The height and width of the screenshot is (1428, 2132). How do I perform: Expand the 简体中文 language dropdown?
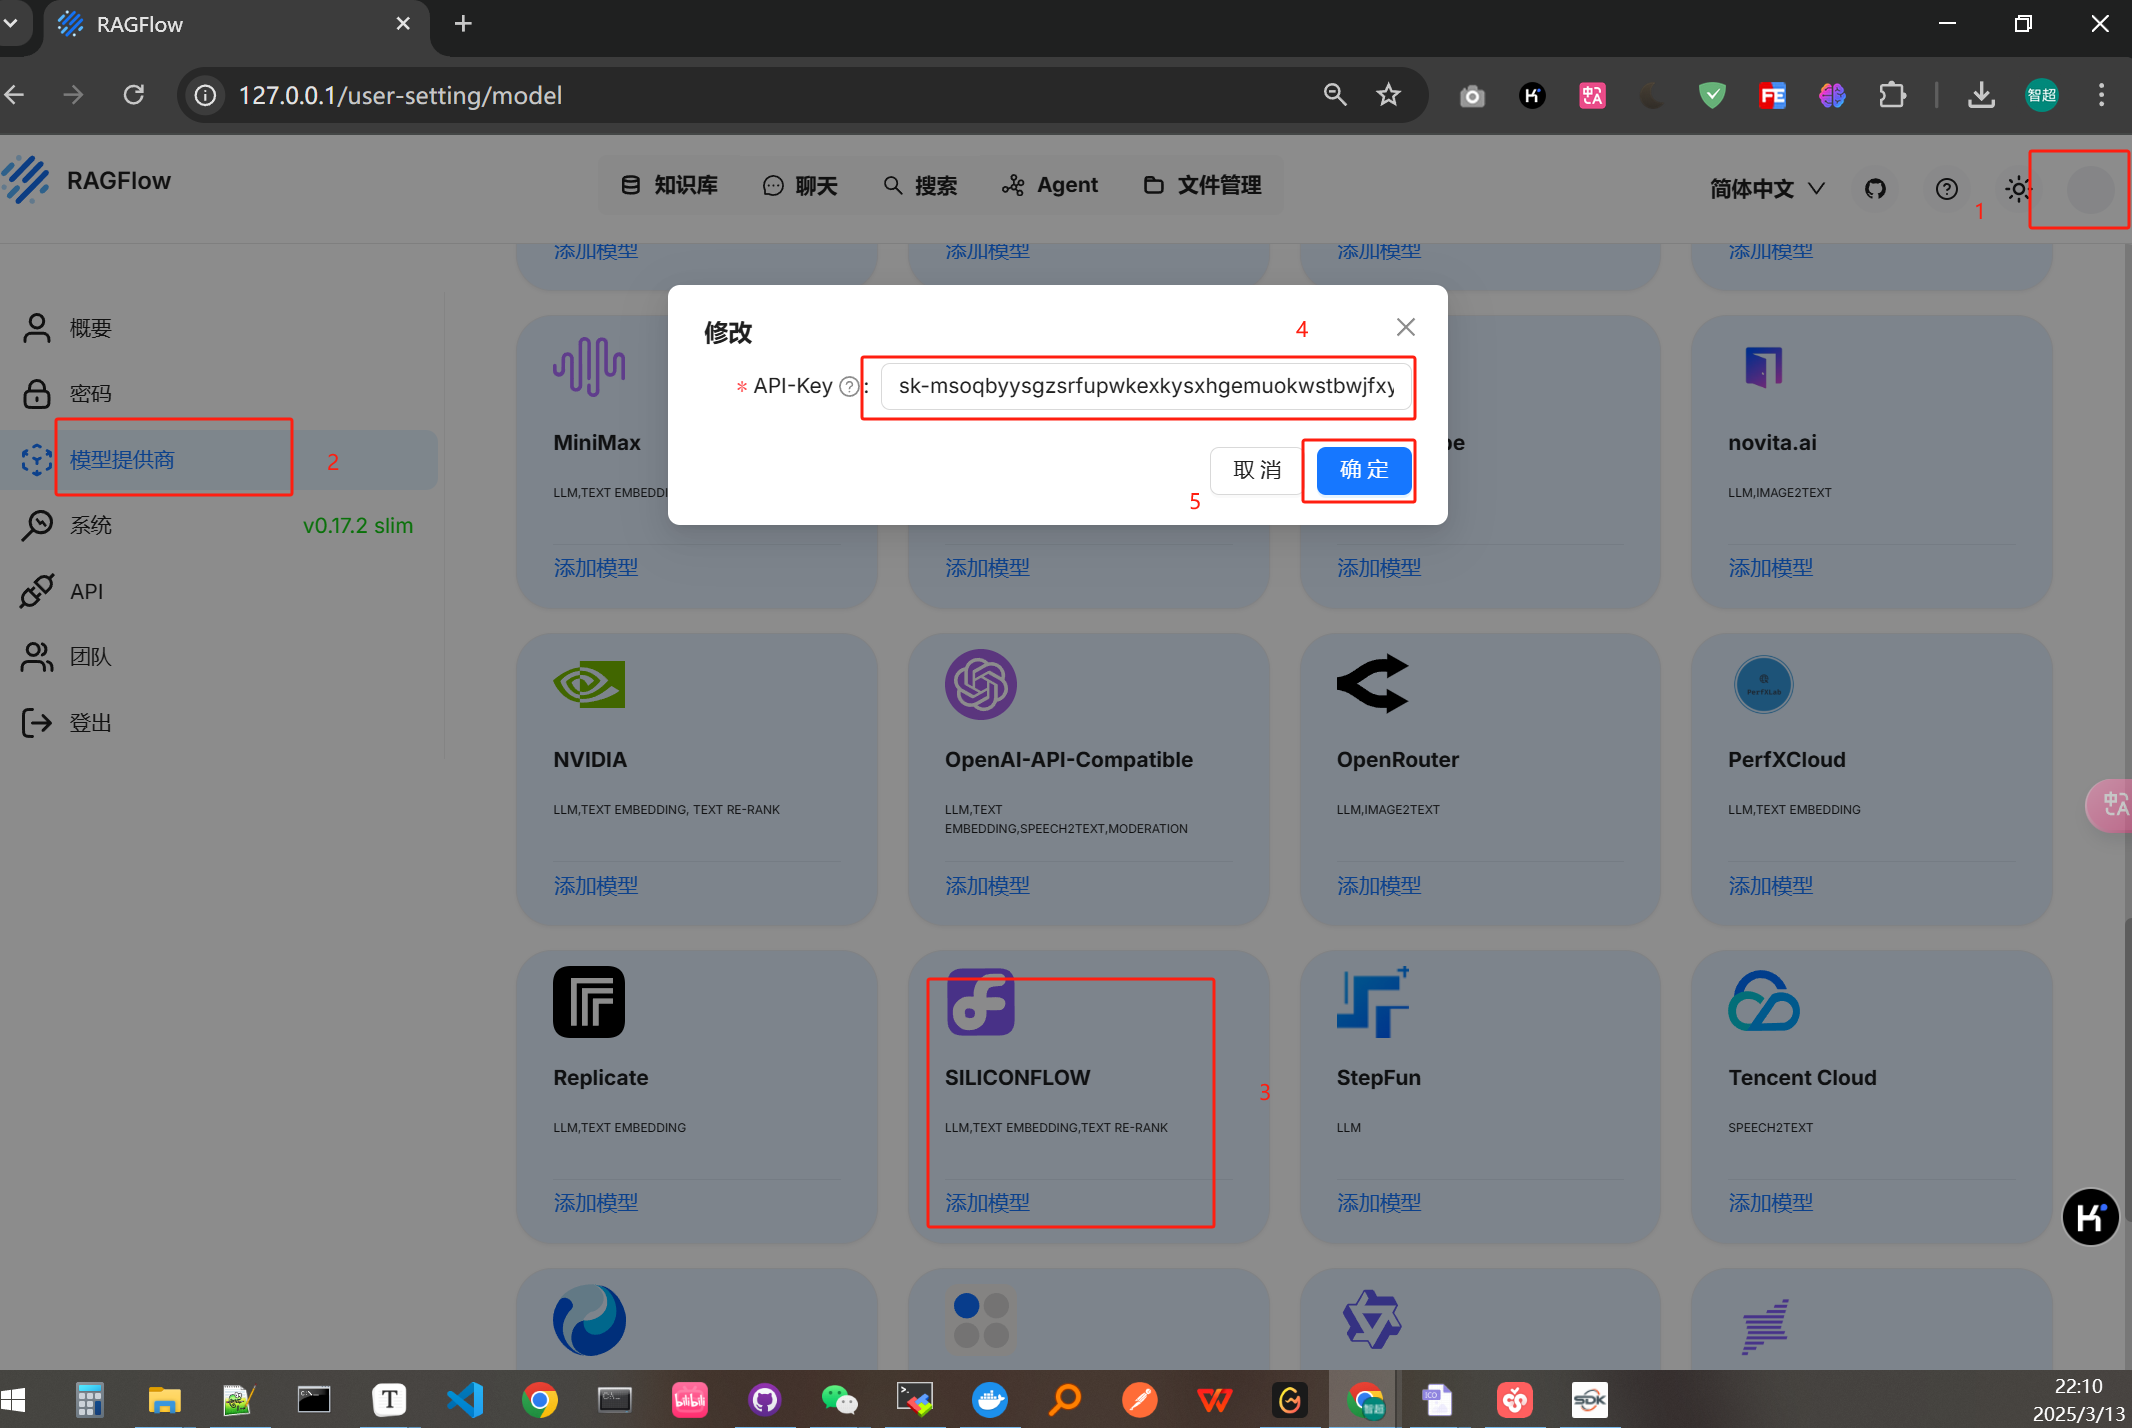coord(1766,188)
